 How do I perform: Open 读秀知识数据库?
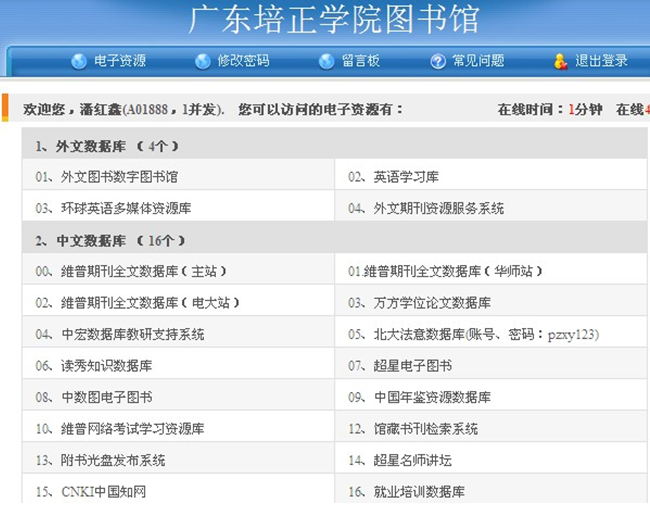(107, 366)
